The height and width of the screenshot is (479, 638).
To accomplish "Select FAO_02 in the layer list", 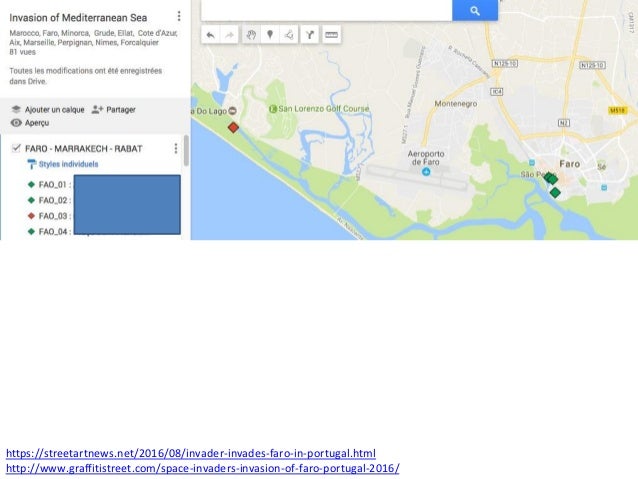I will click(x=55, y=200).
